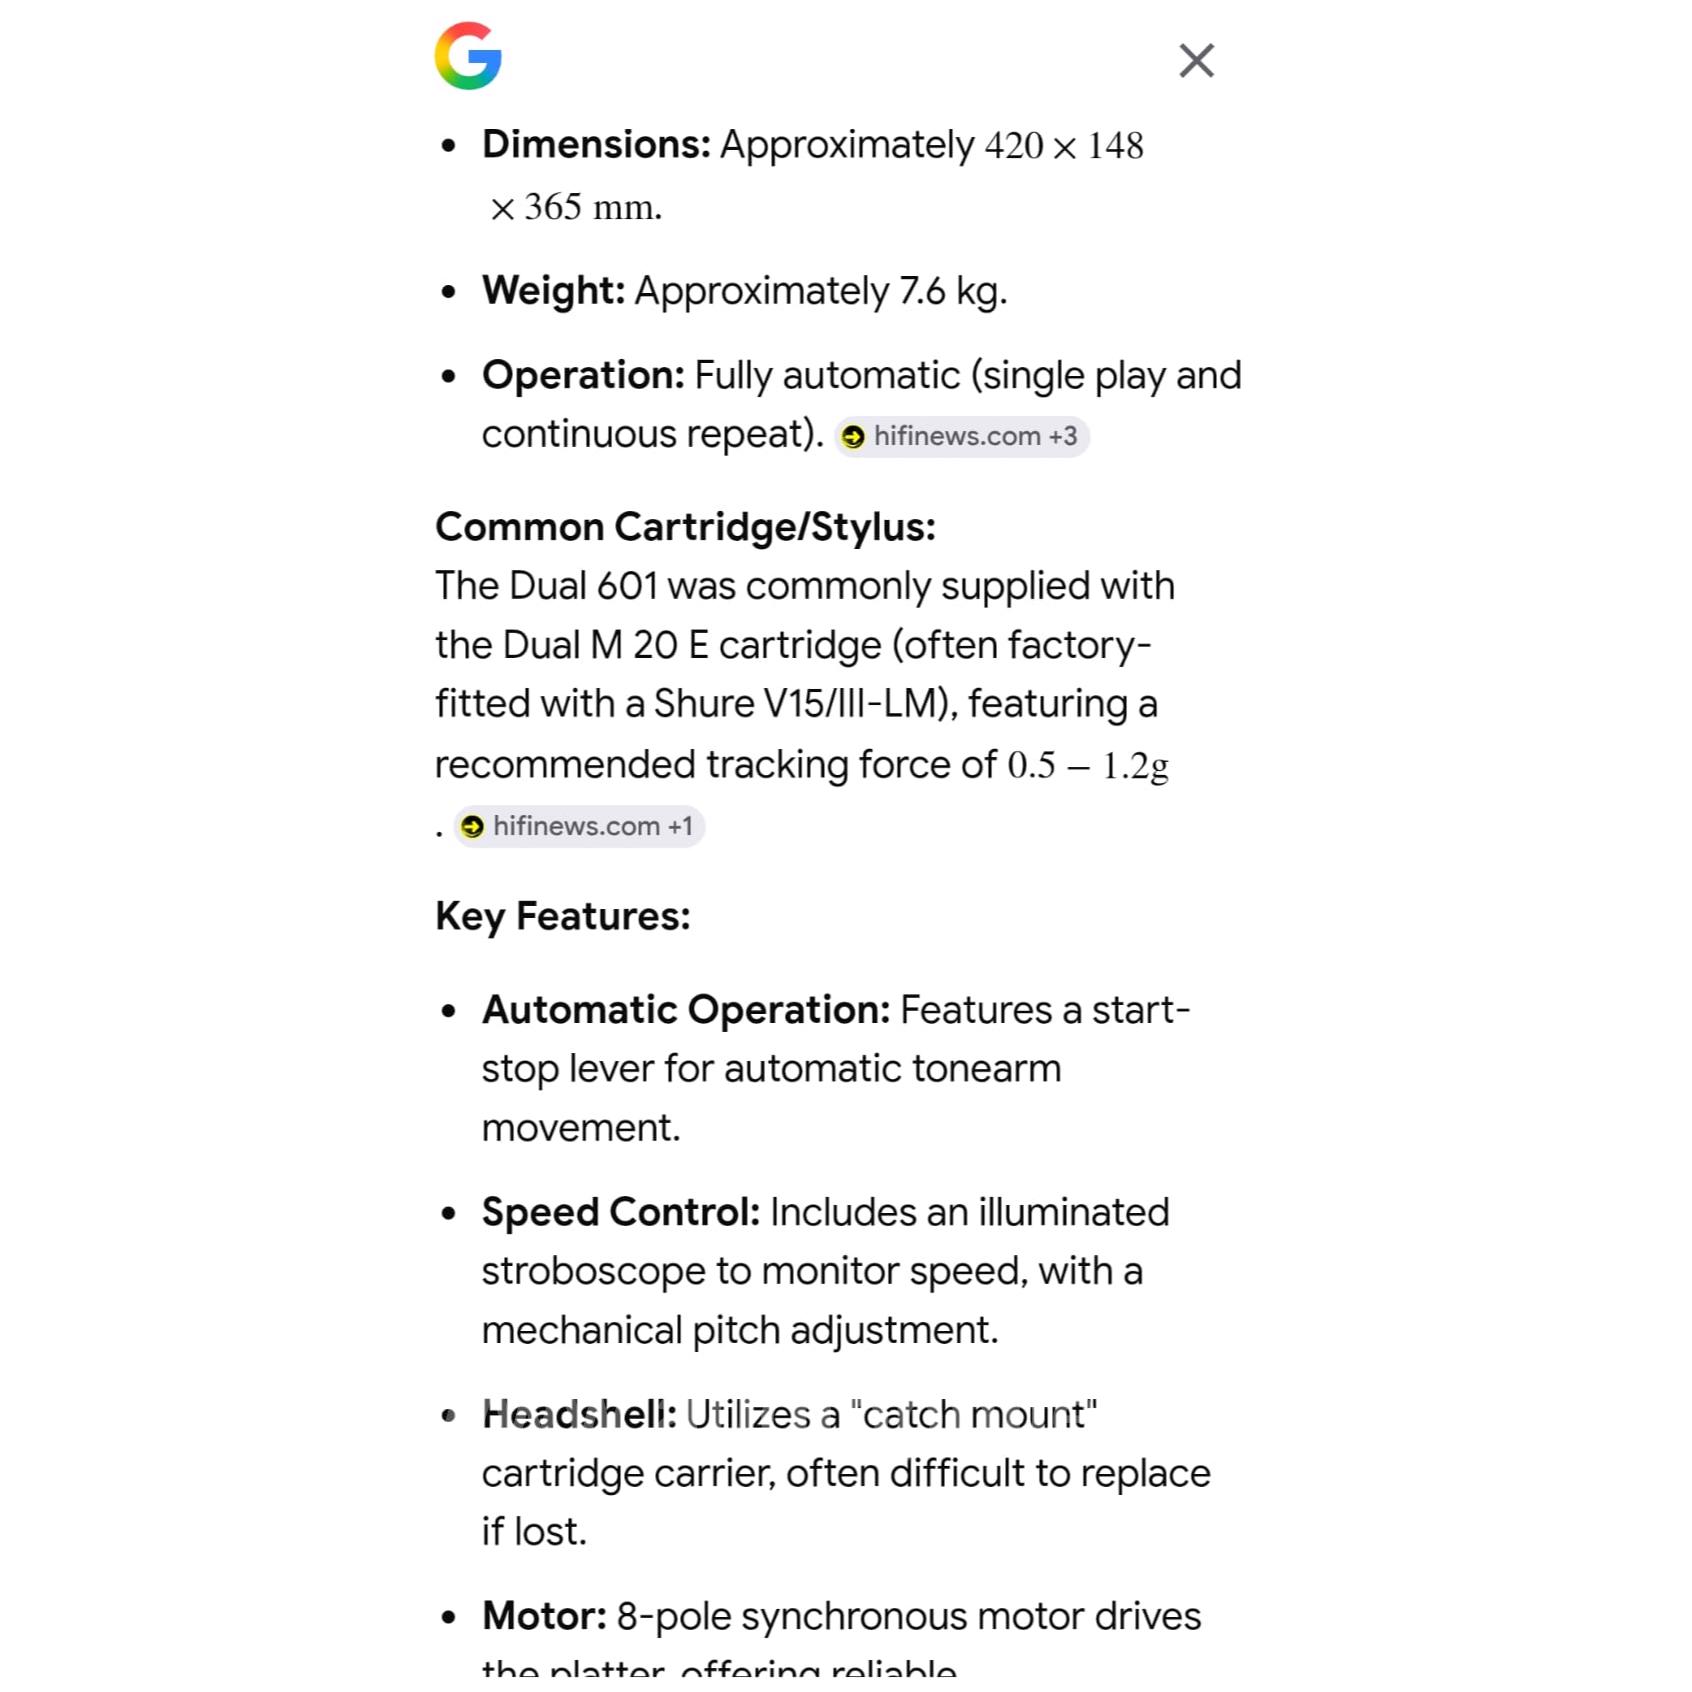This screenshot has width=1692, height=1692.
Task: Click the Automatic Operation bullet label
Action: pyautogui.click(x=685, y=1010)
